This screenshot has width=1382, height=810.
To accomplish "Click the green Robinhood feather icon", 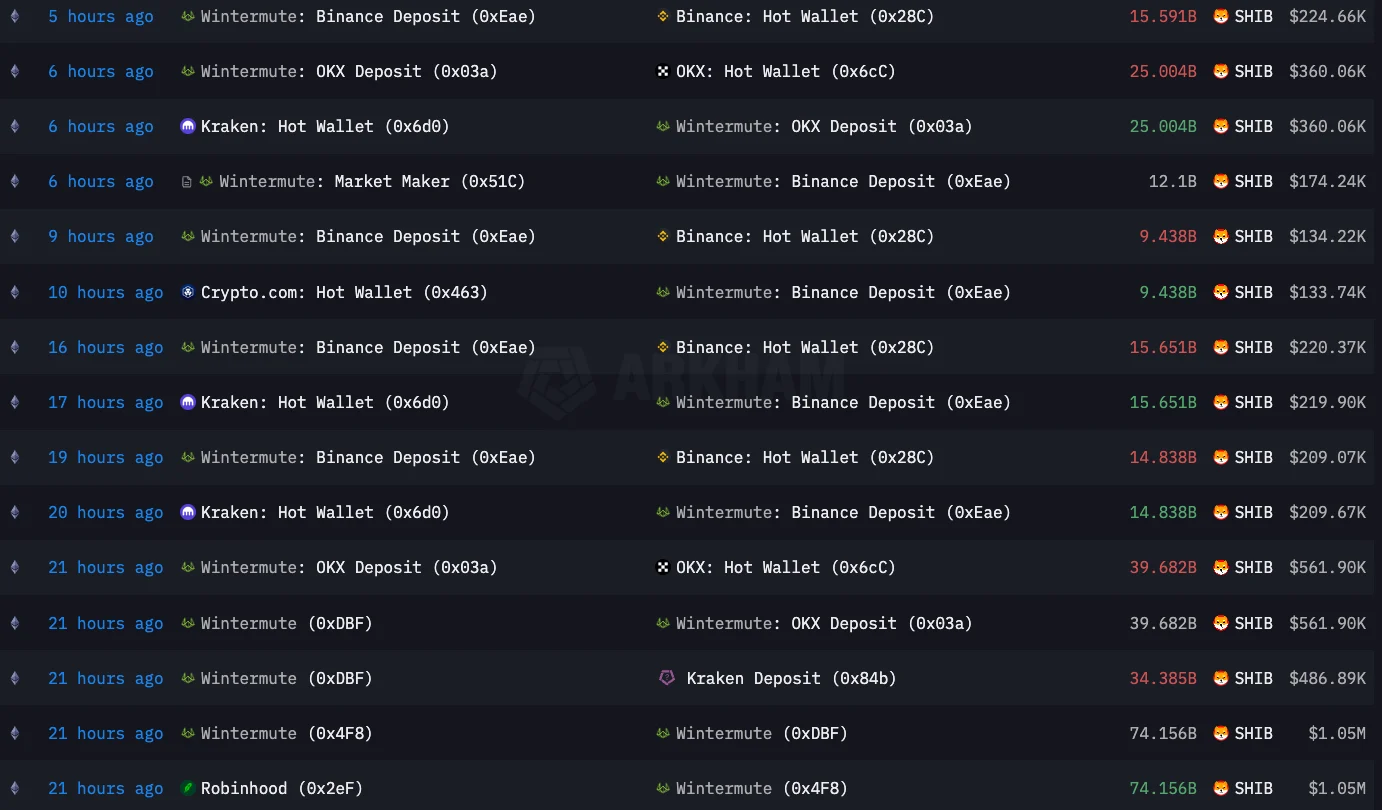I will coord(187,788).
